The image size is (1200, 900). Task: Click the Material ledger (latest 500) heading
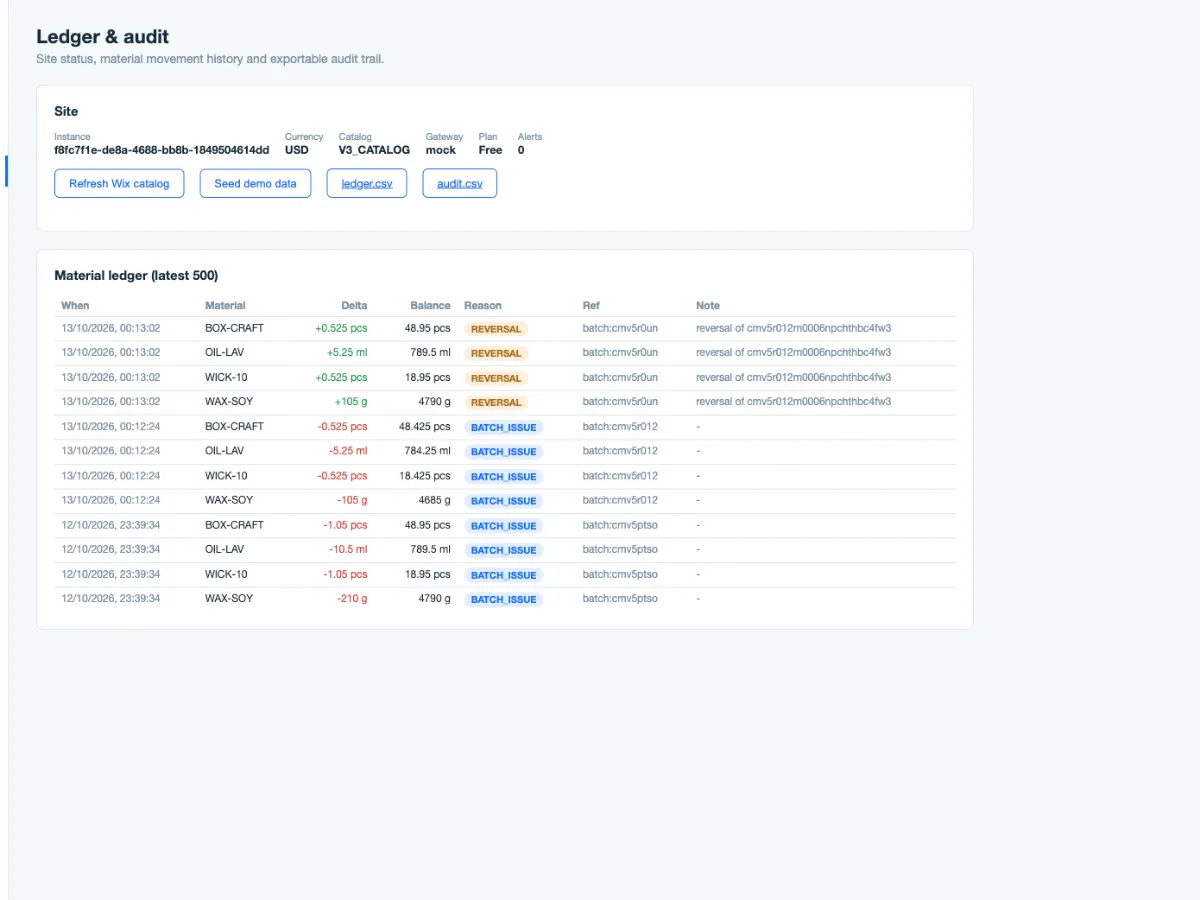point(136,275)
